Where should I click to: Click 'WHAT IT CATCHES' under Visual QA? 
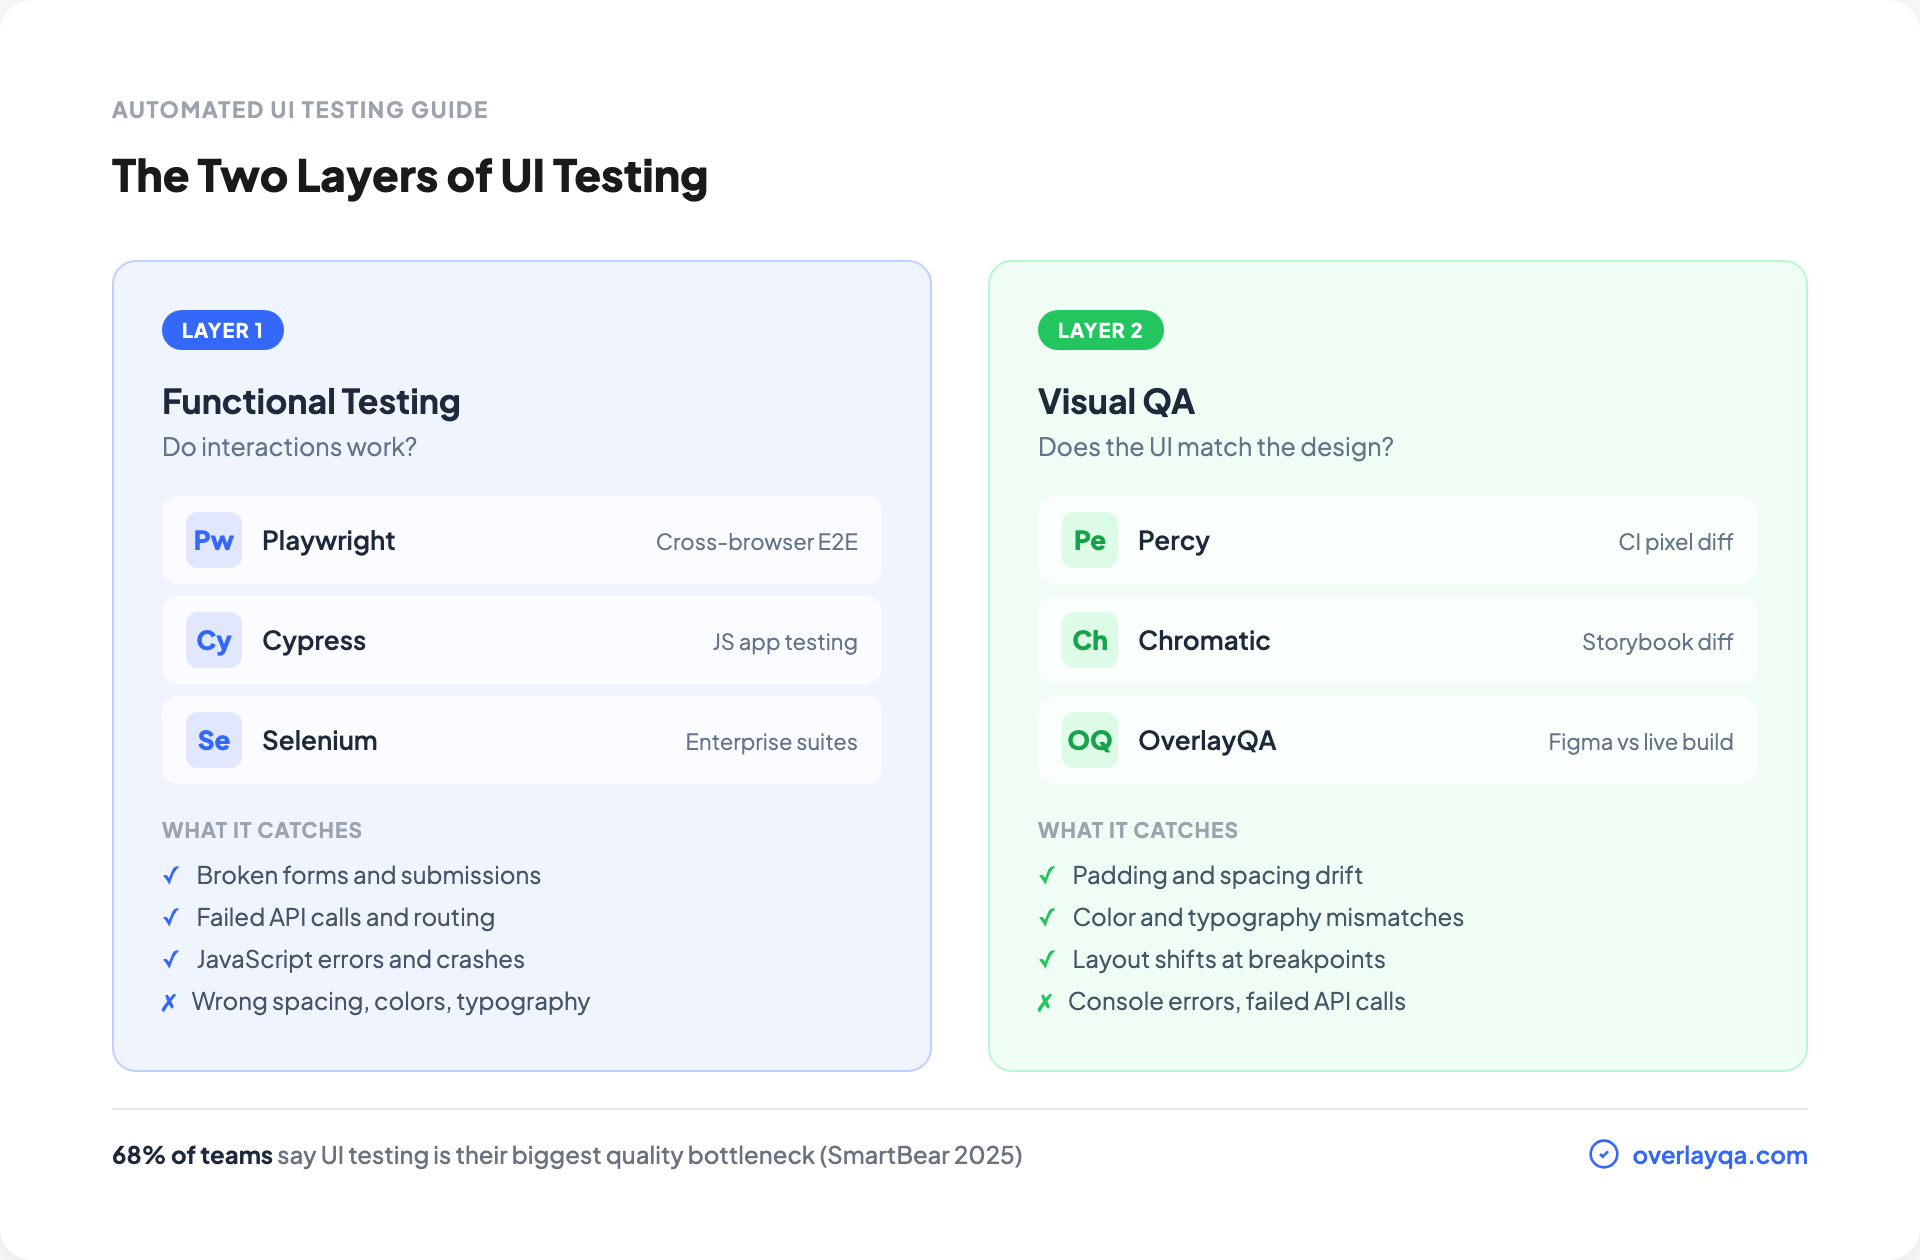[x=1138, y=830]
